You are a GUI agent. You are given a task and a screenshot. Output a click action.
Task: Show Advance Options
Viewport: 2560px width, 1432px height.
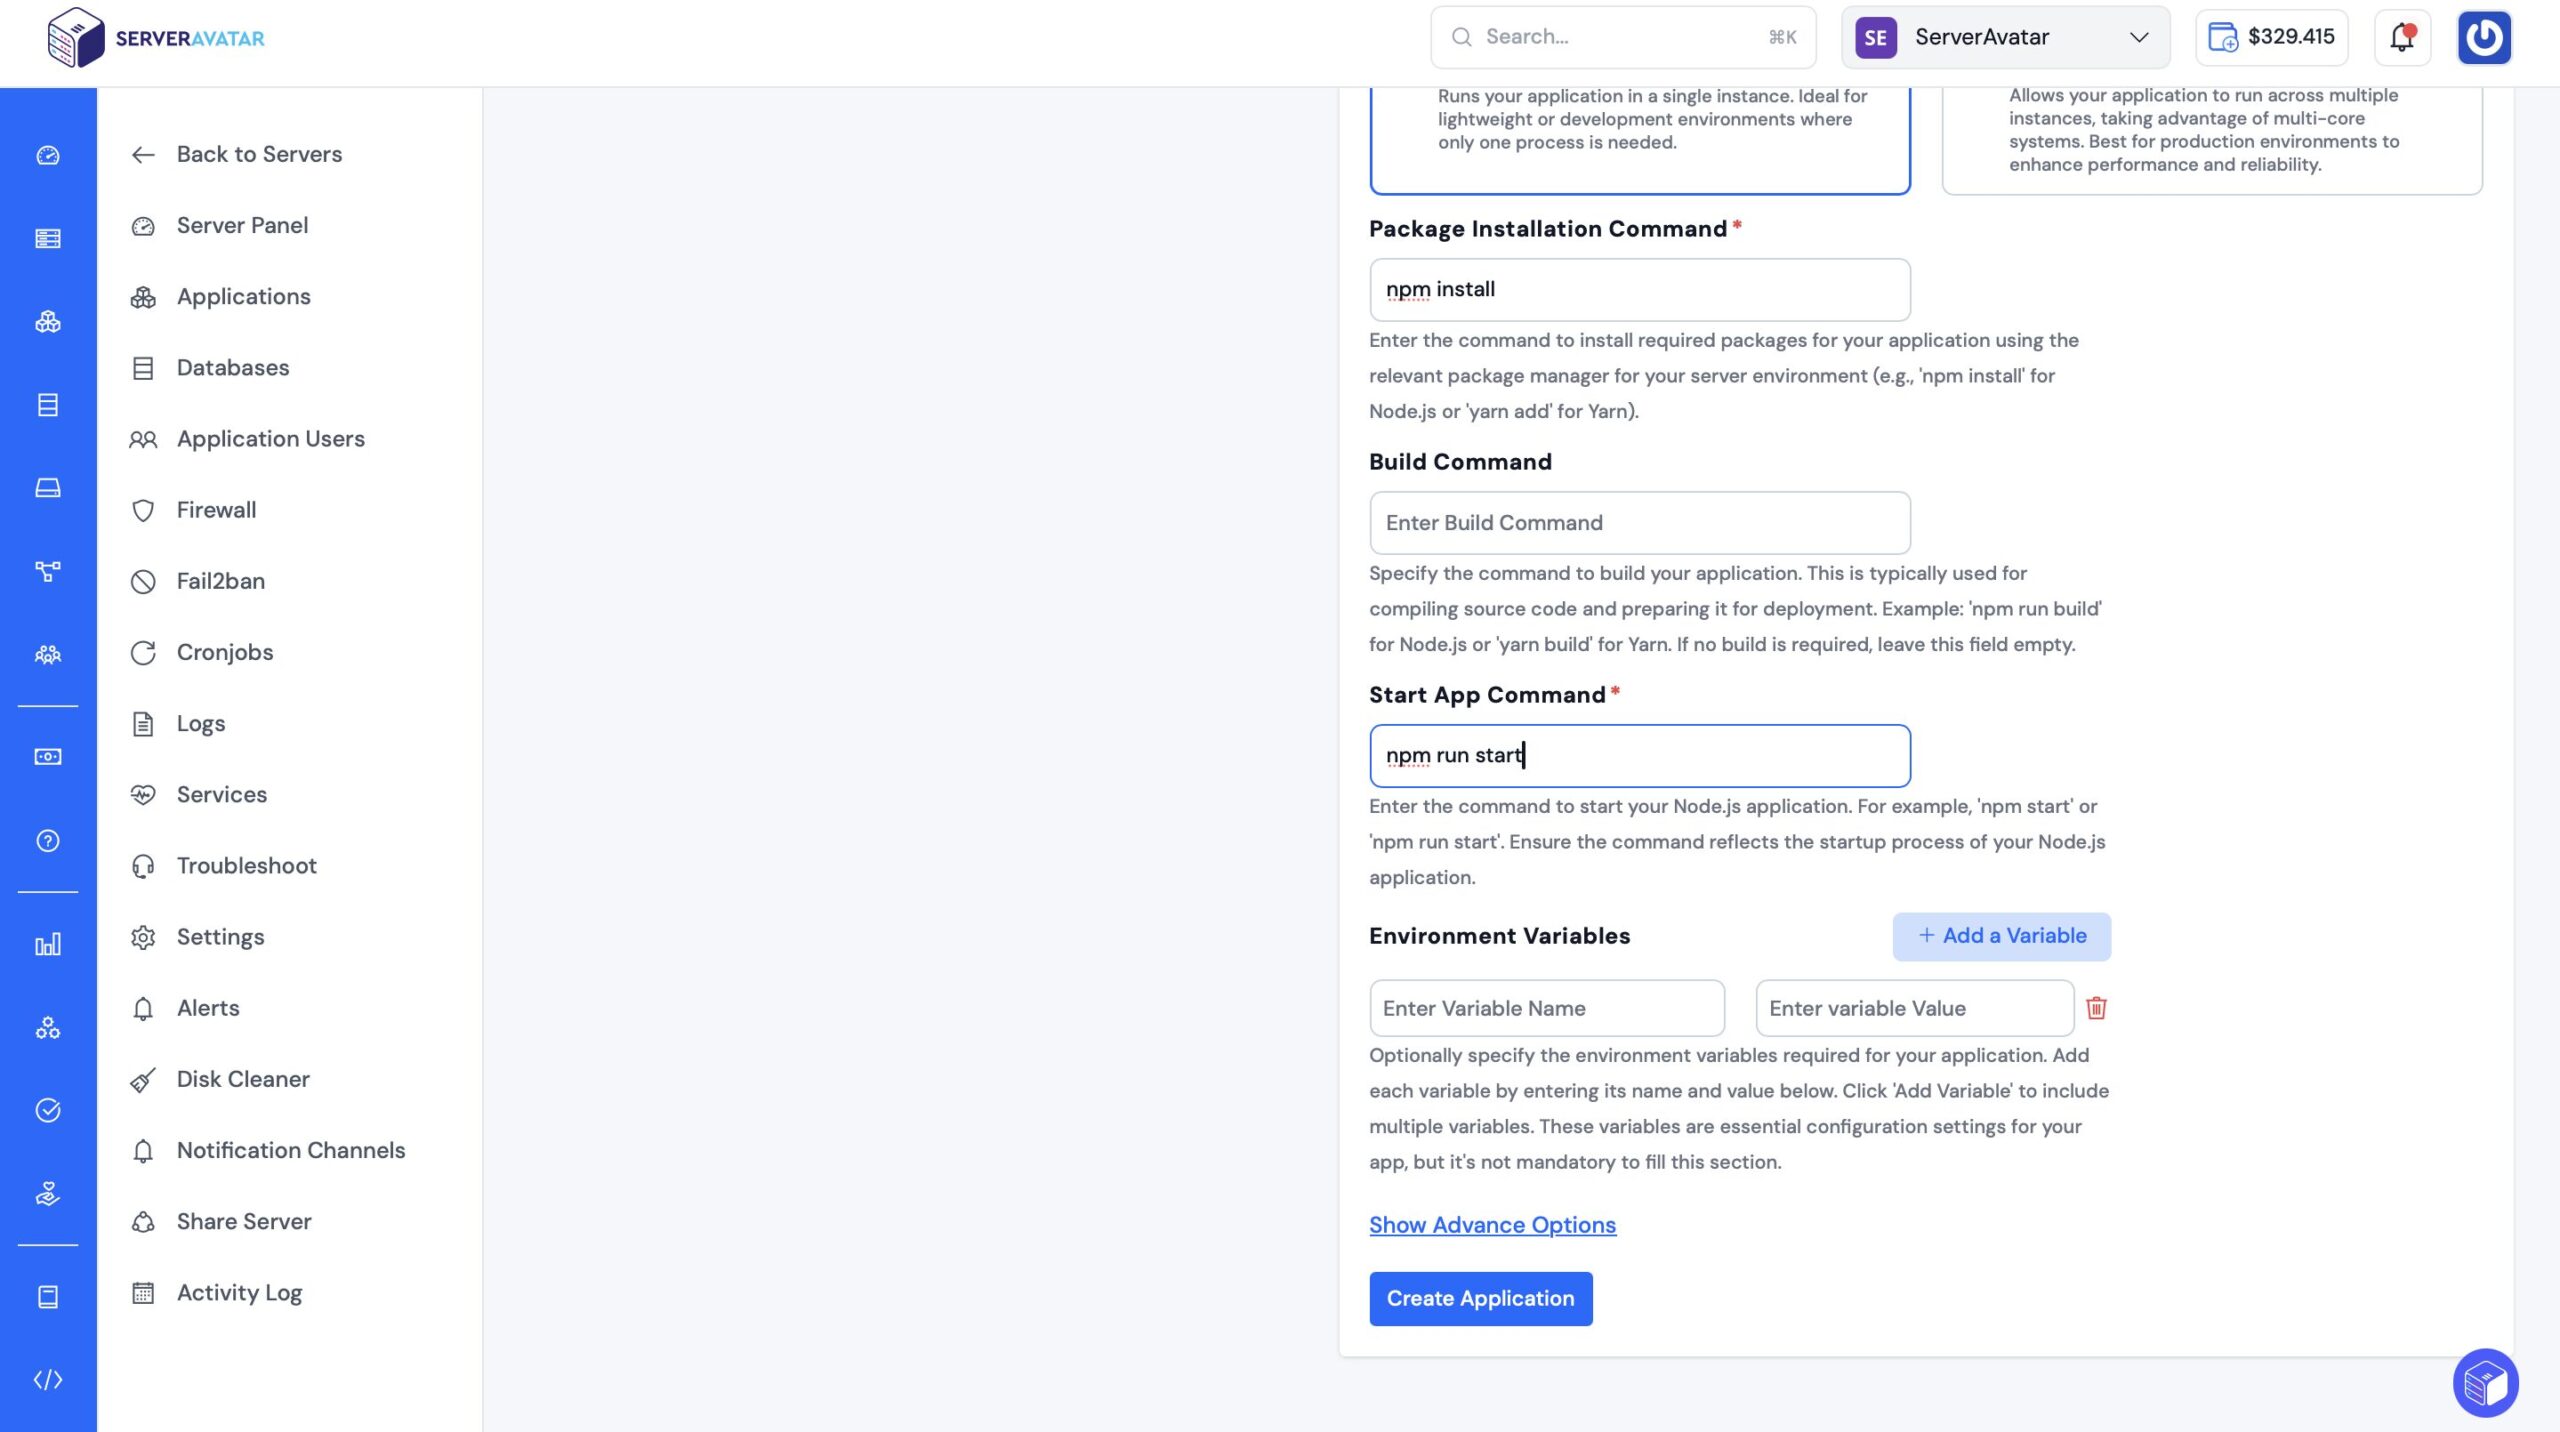tap(1492, 1225)
